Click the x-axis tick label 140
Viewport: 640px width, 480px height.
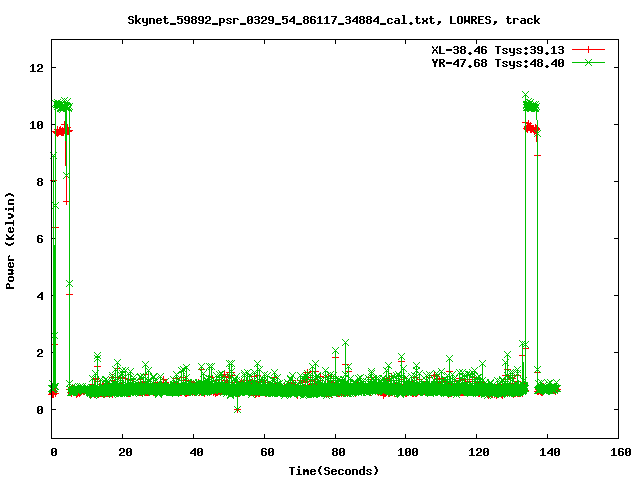550,452
